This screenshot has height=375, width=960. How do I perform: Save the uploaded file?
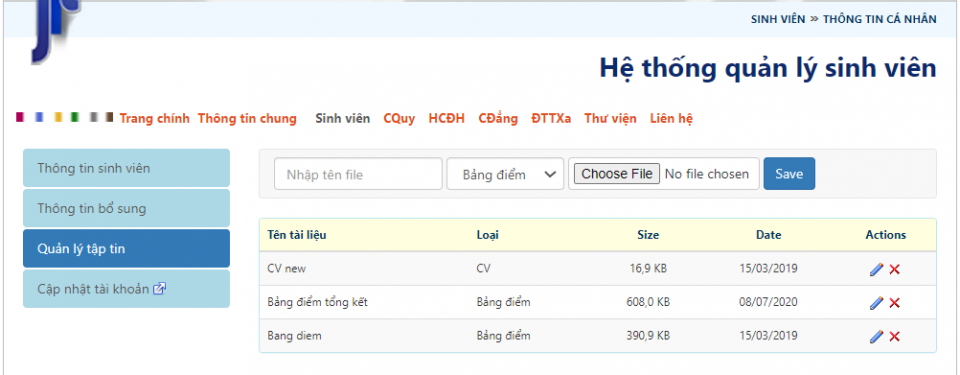[x=789, y=174]
